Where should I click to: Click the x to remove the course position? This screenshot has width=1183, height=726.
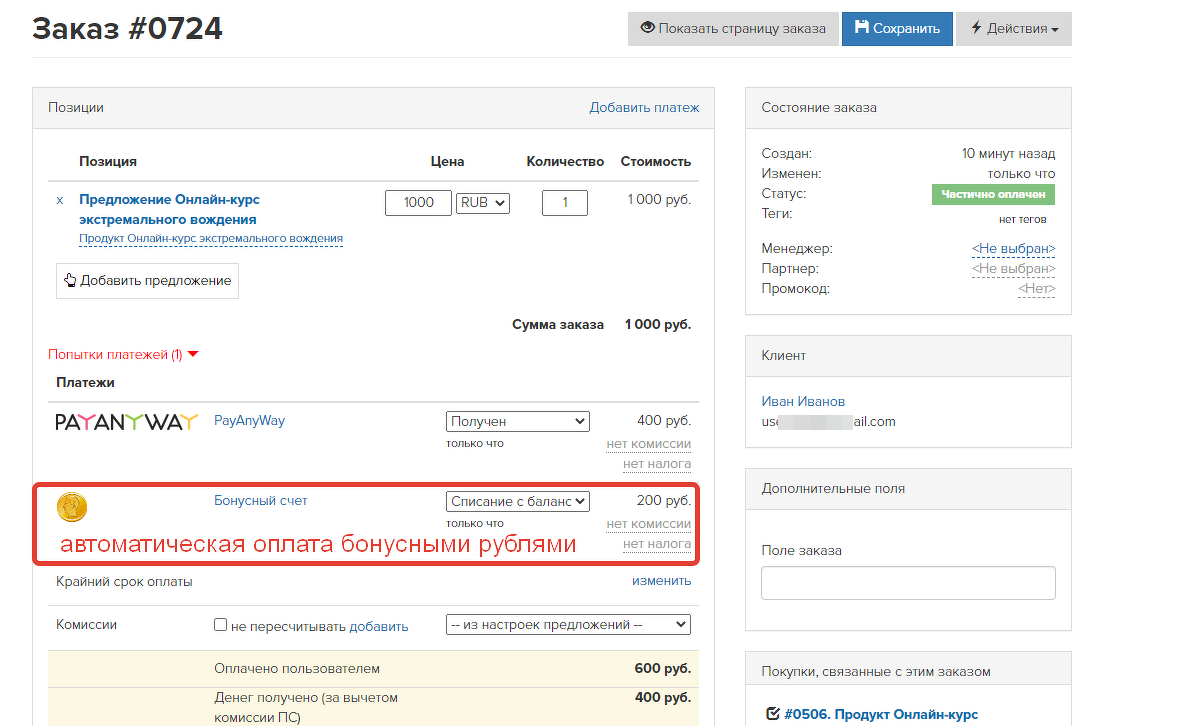(62, 199)
